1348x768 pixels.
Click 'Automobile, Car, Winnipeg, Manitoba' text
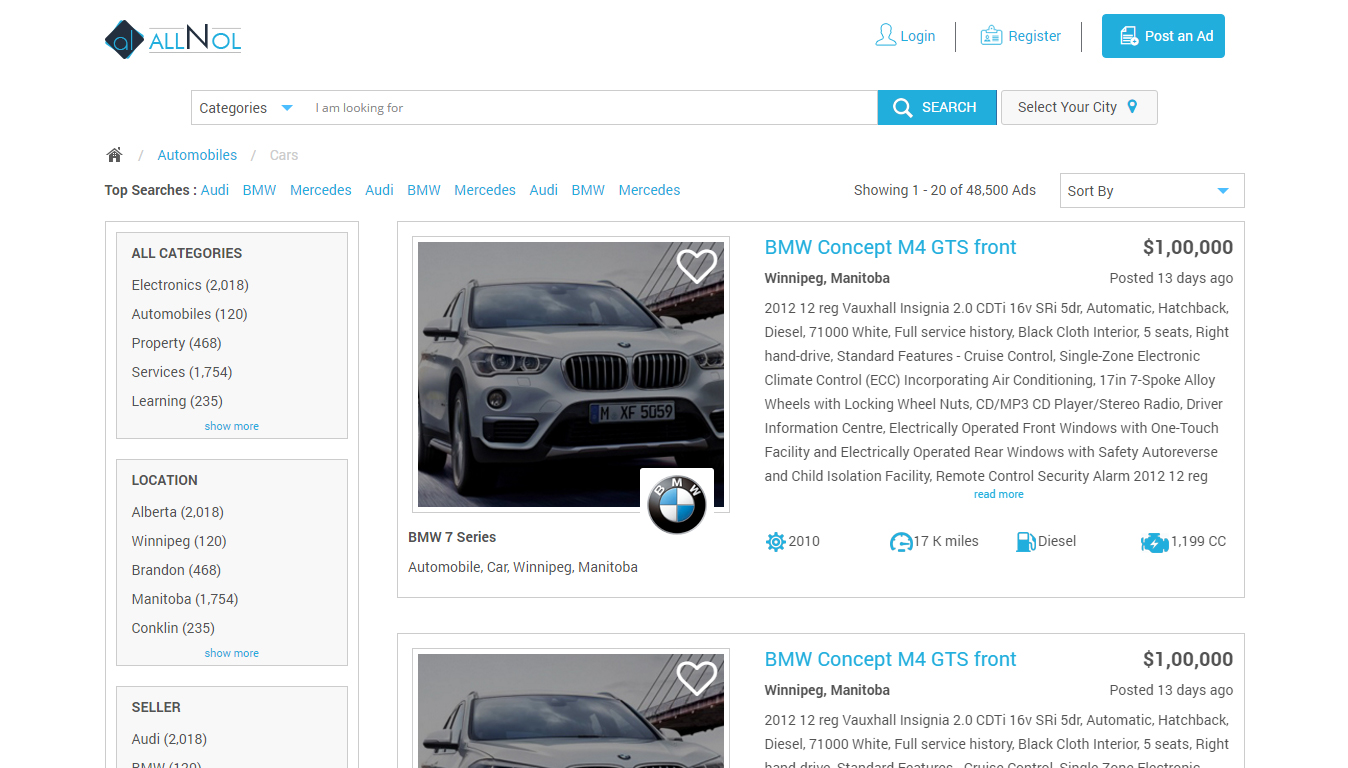[523, 567]
